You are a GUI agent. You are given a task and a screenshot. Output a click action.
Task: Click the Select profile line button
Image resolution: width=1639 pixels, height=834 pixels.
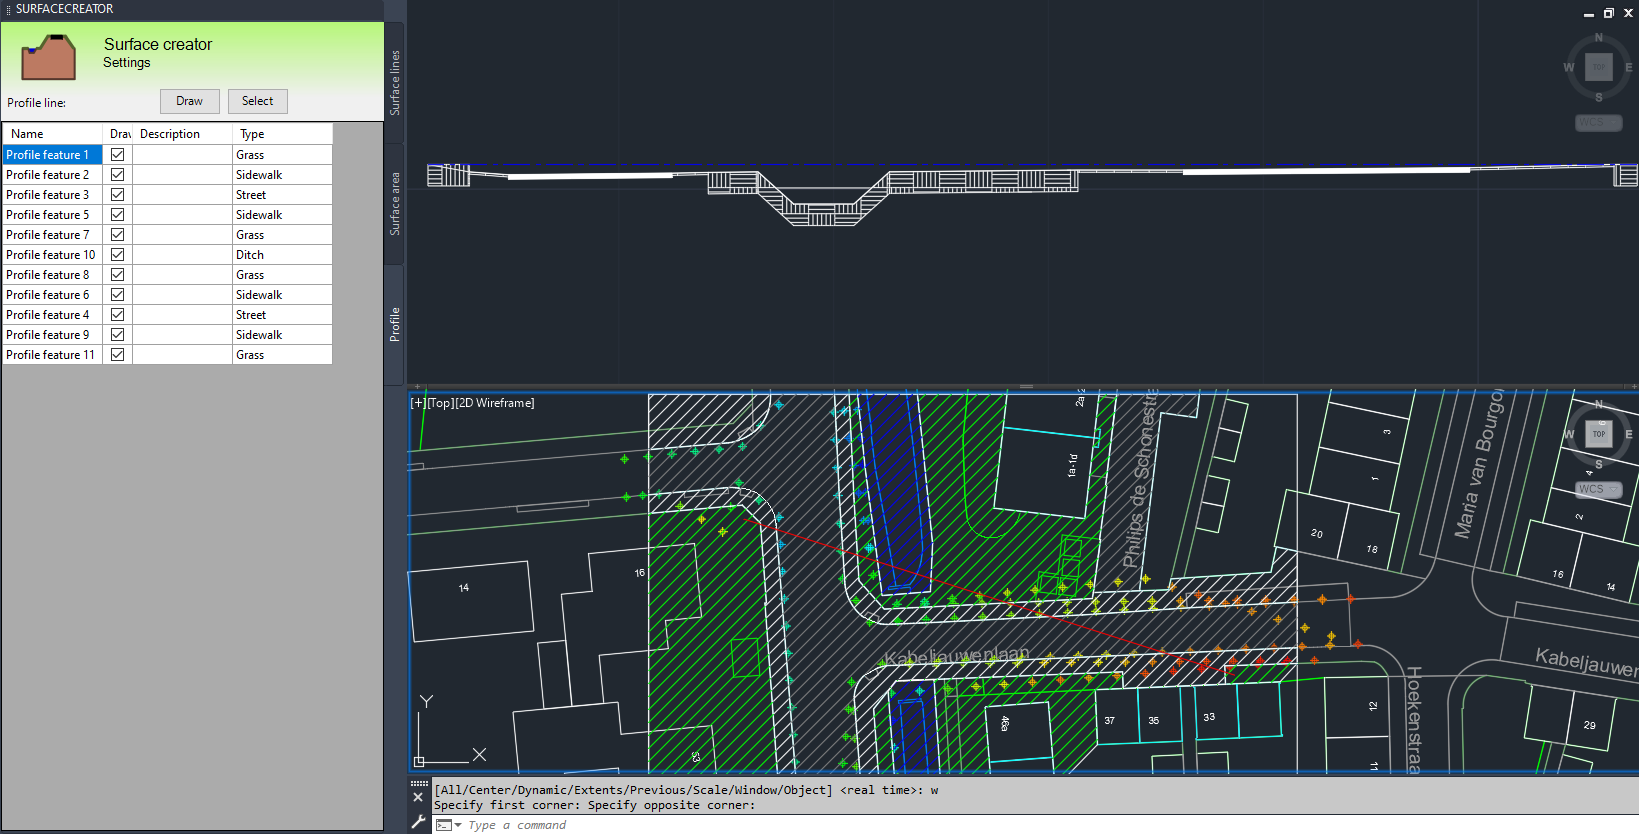tap(258, 101)
